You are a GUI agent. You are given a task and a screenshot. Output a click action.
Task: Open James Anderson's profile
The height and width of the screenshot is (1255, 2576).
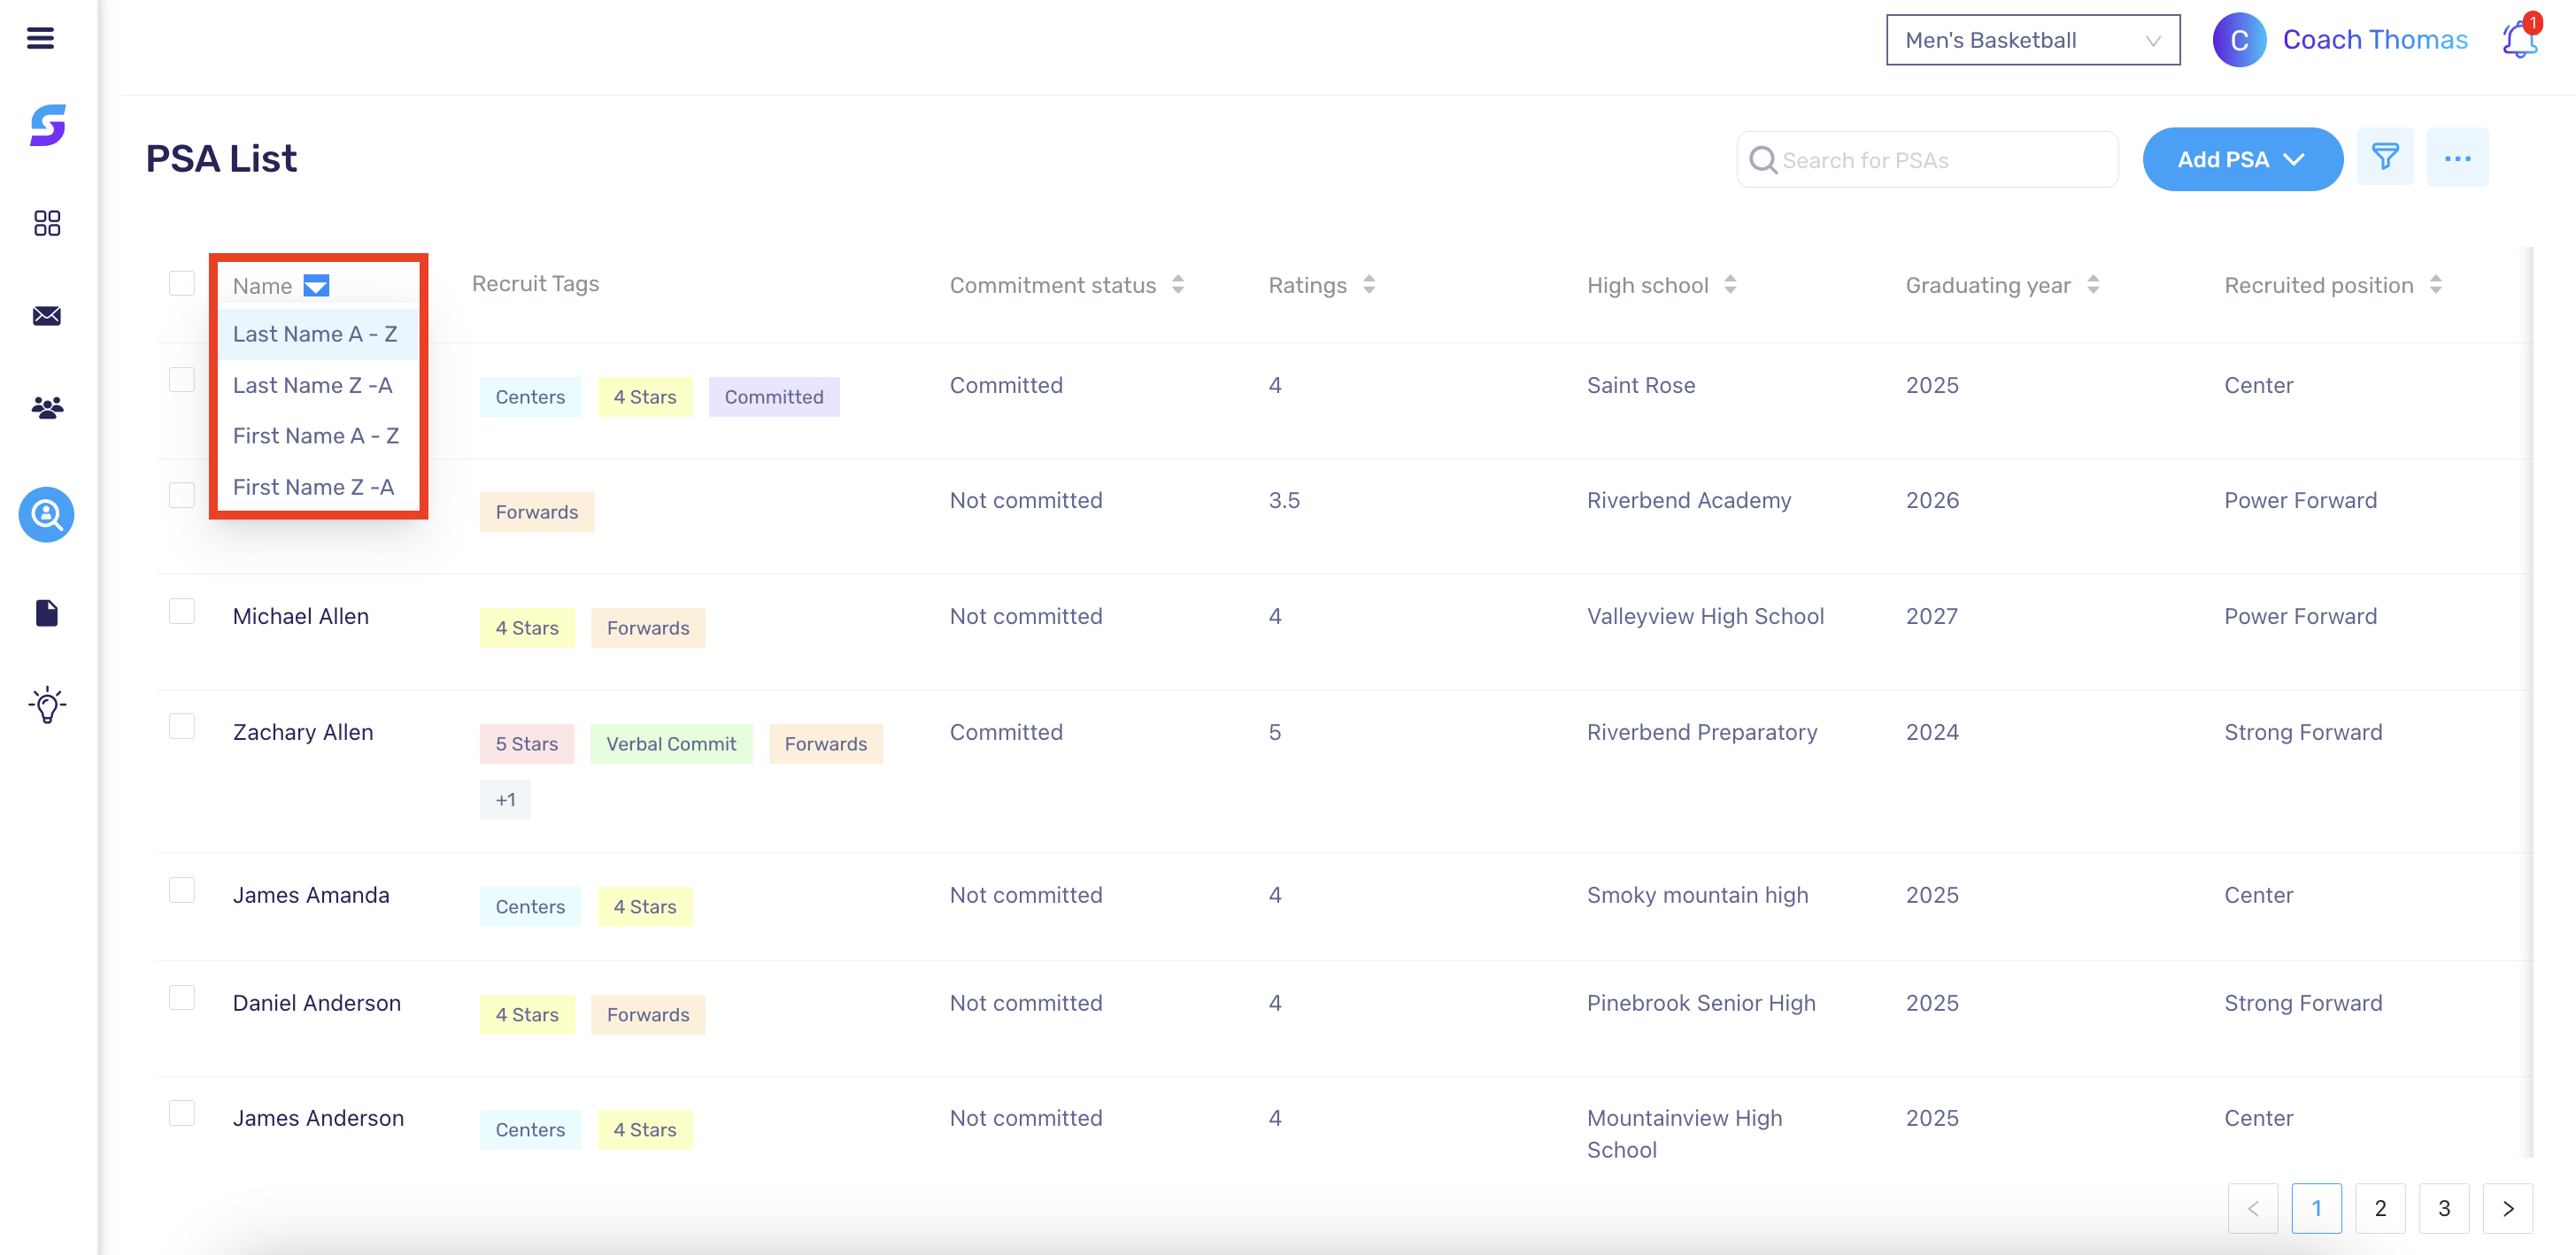[x=318, y=1118]
